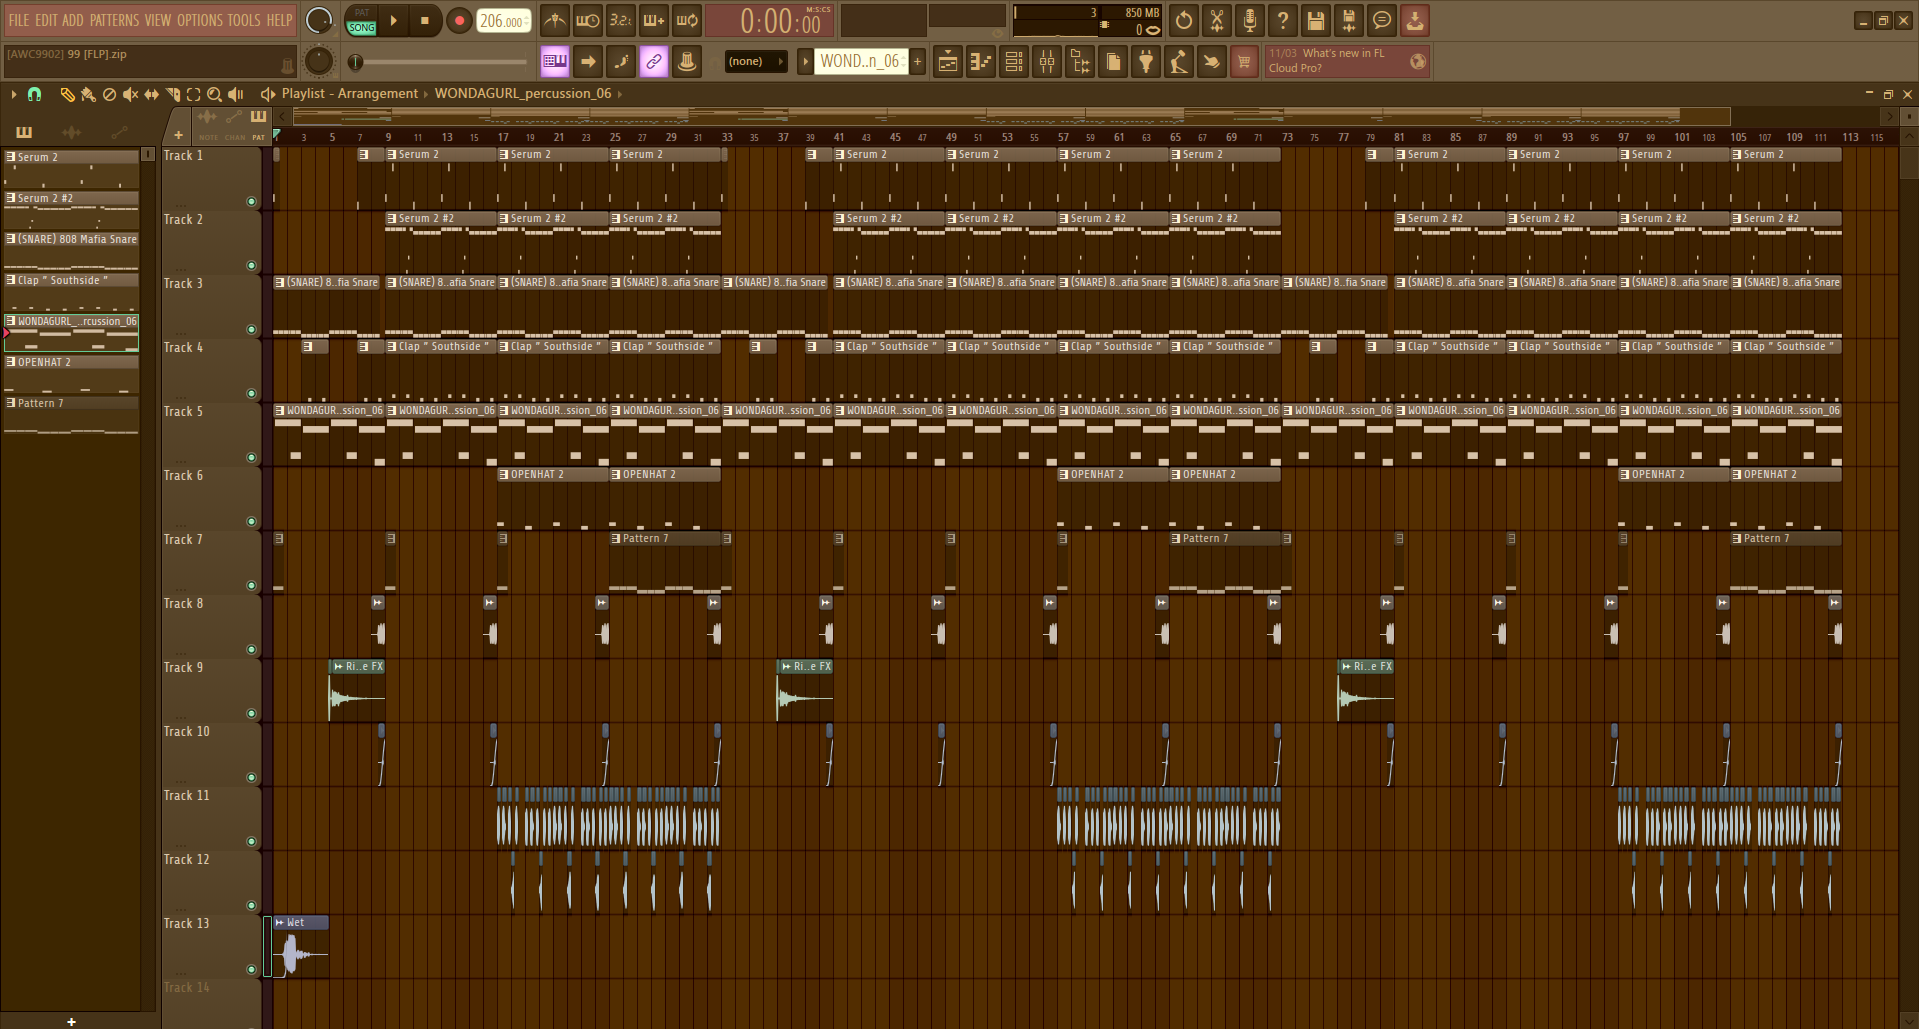Select the Playback speaker tool
Viewport: 1919px width, 1029px height.
[236, 94]
